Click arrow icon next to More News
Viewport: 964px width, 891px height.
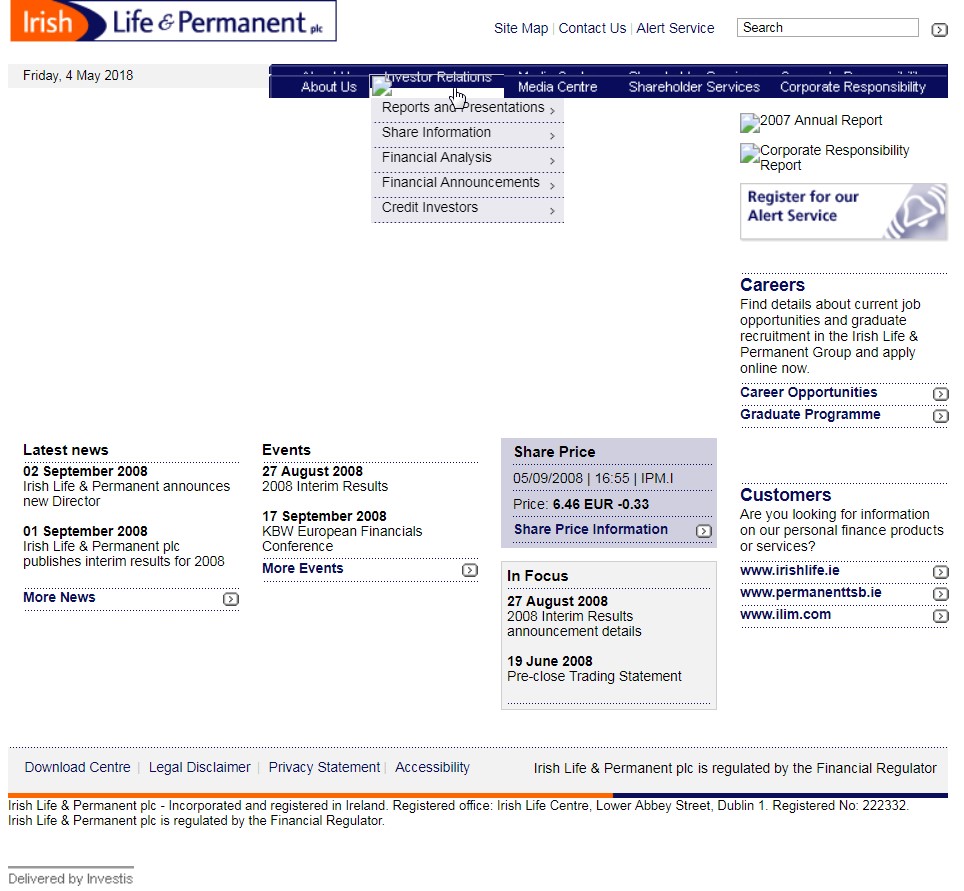point(231,598)
